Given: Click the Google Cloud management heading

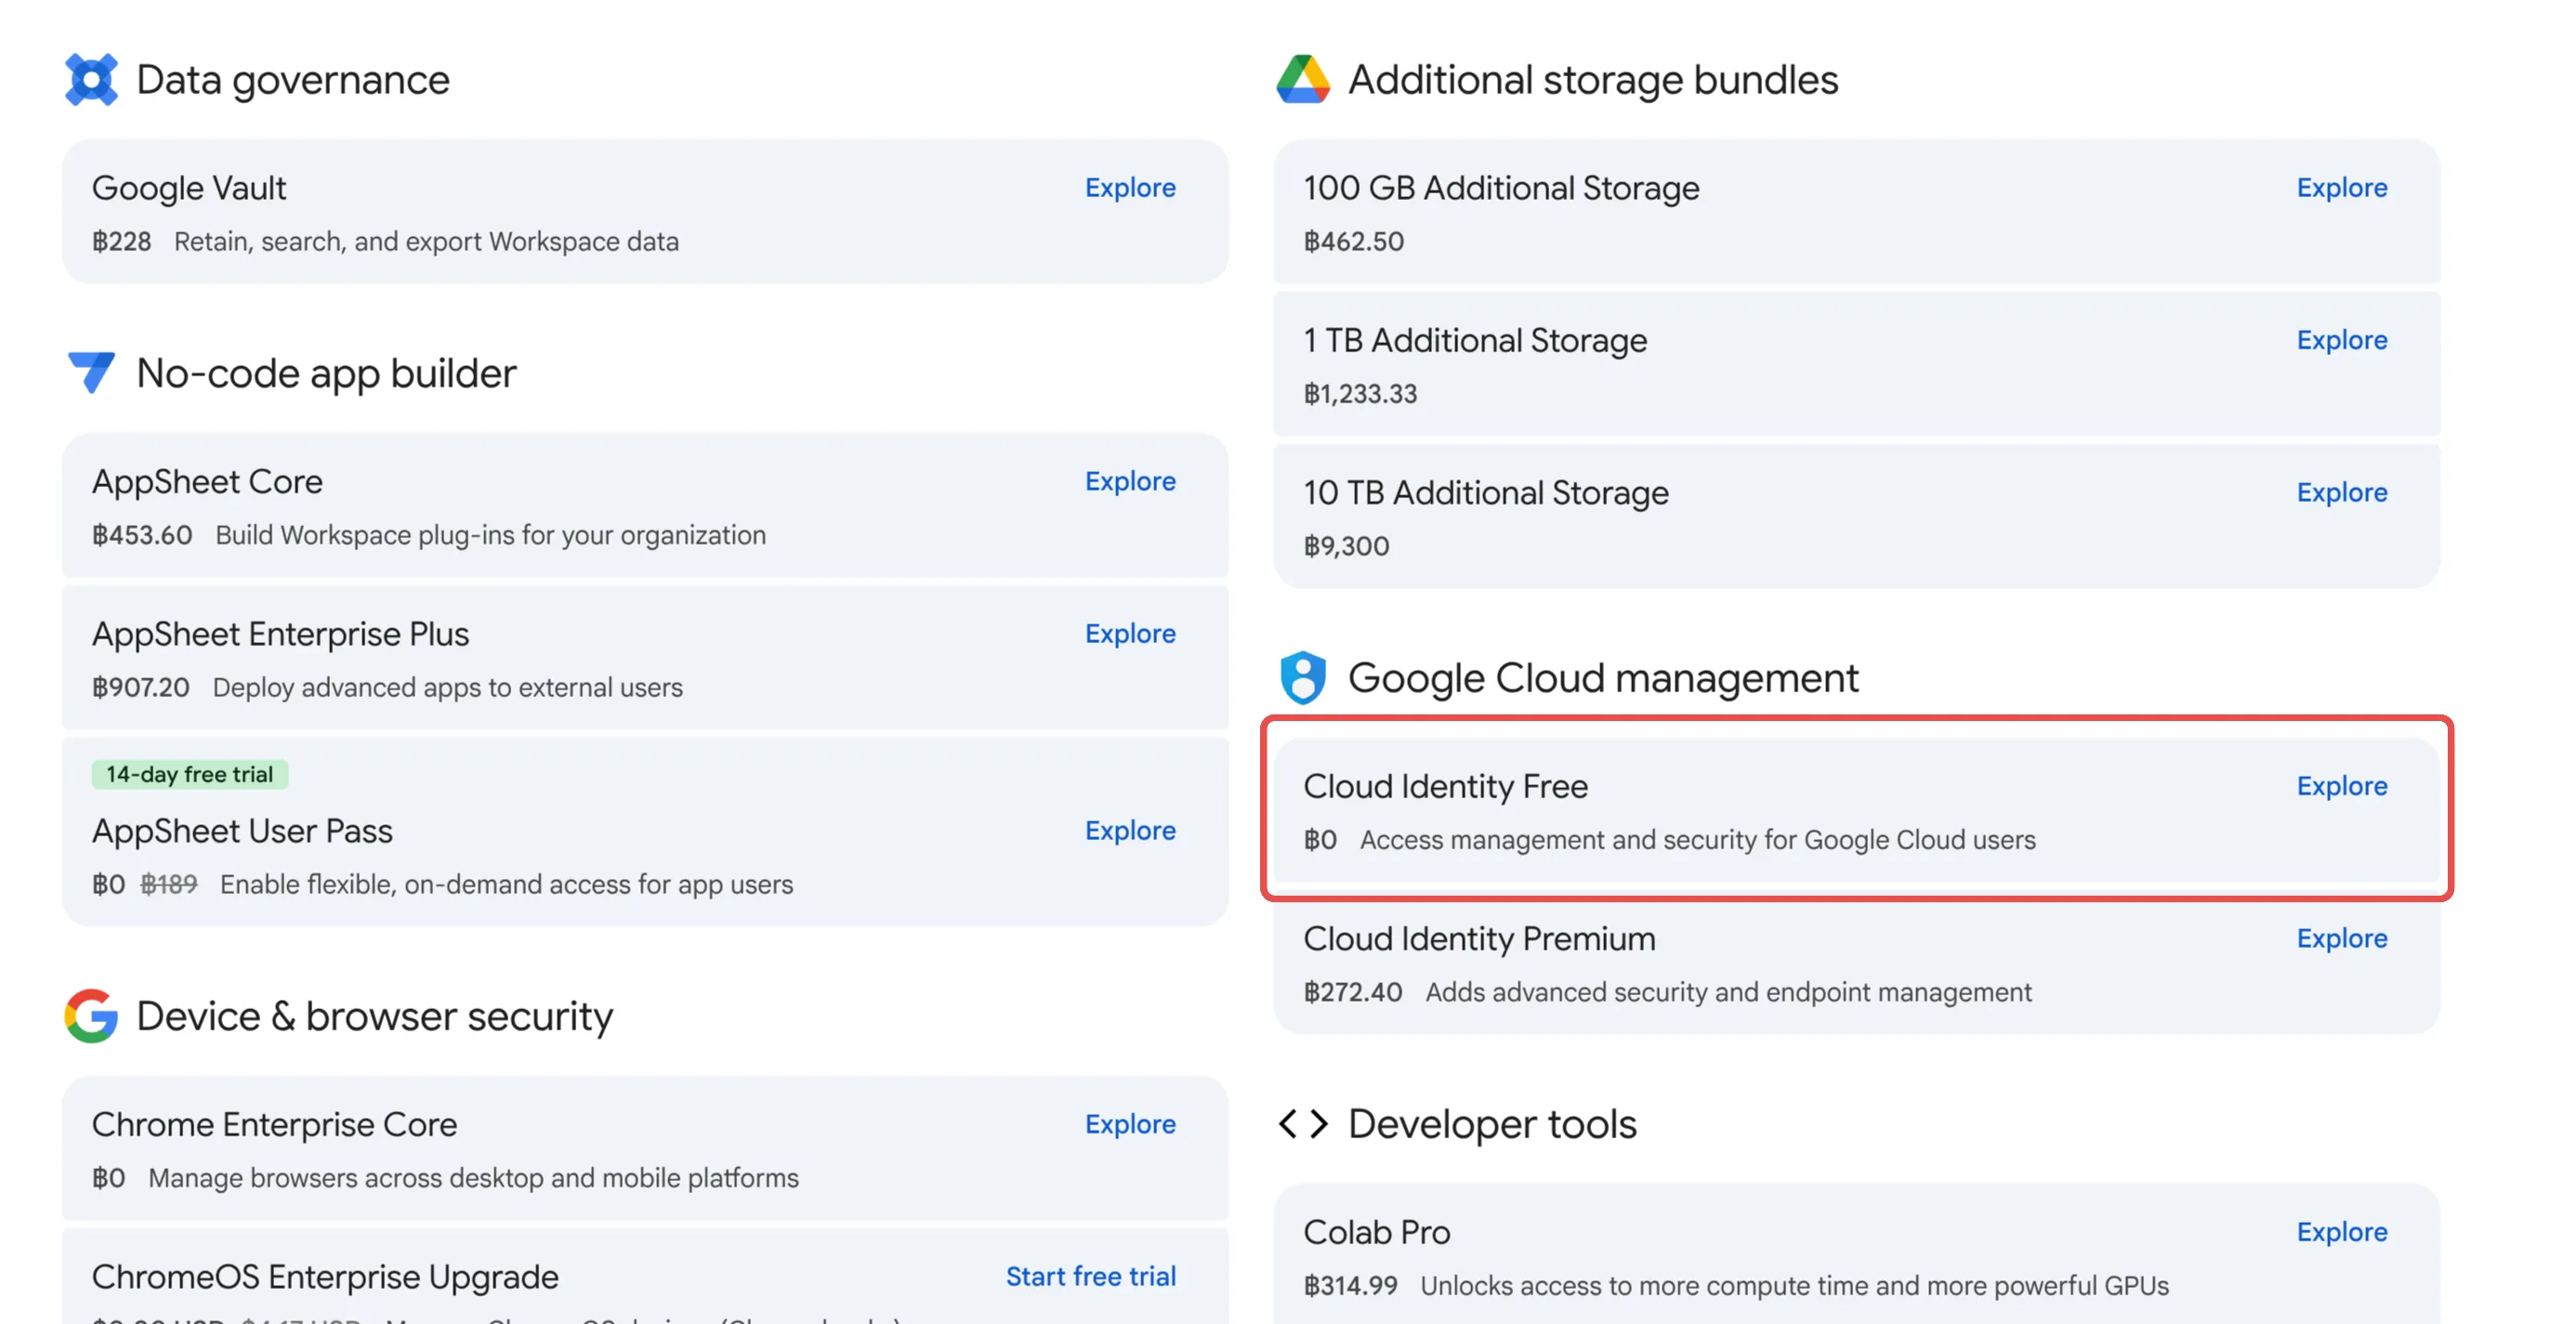Looking at the screenshot, I should pos(1603,678).
